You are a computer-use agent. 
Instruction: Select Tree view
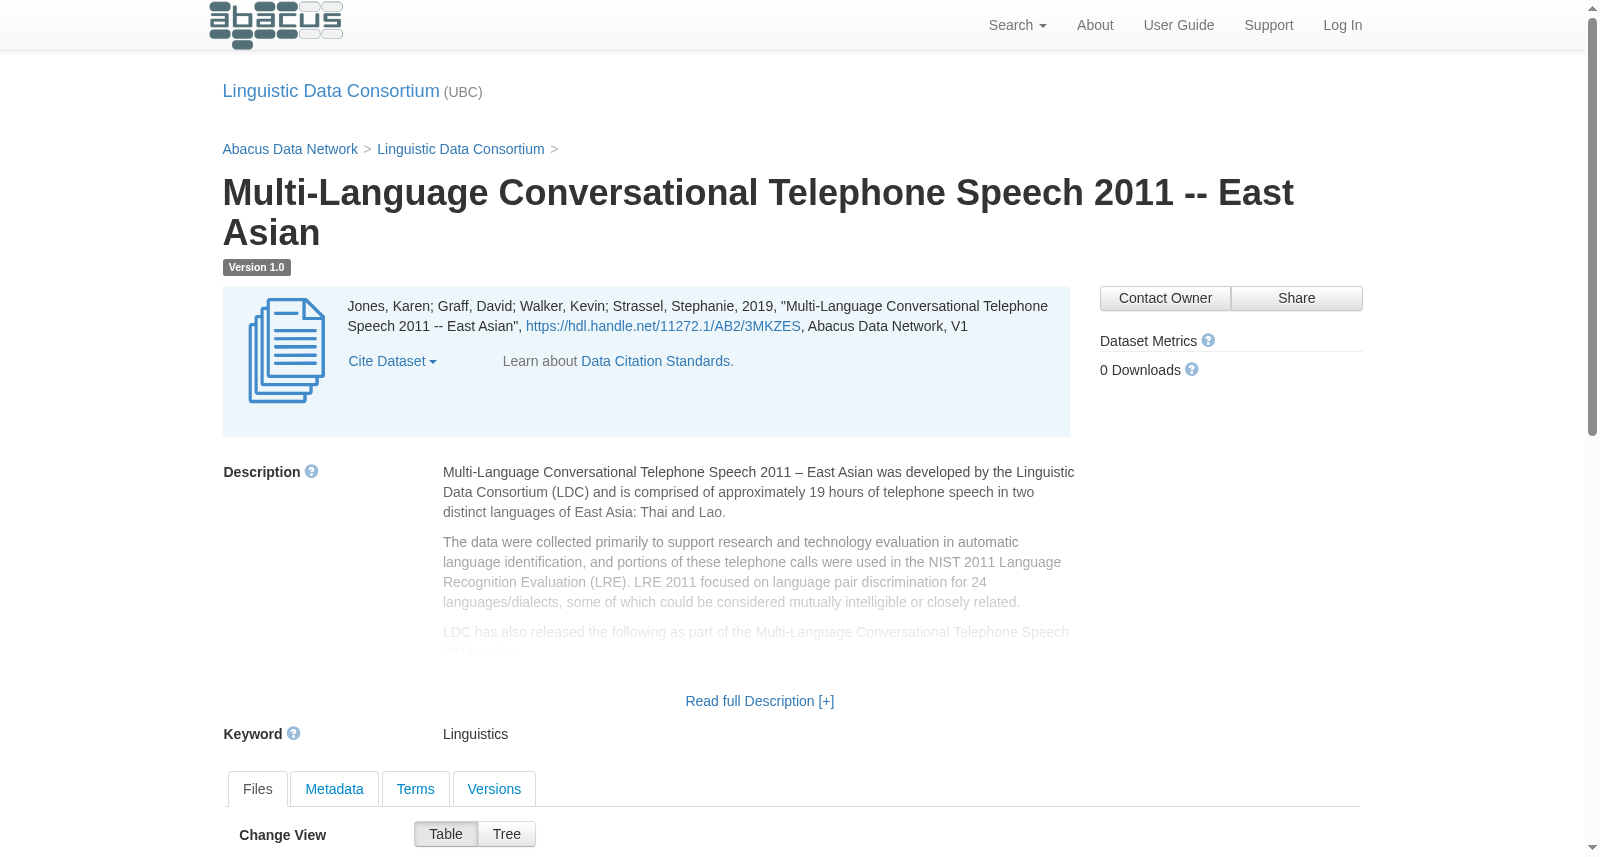[507, 834]
